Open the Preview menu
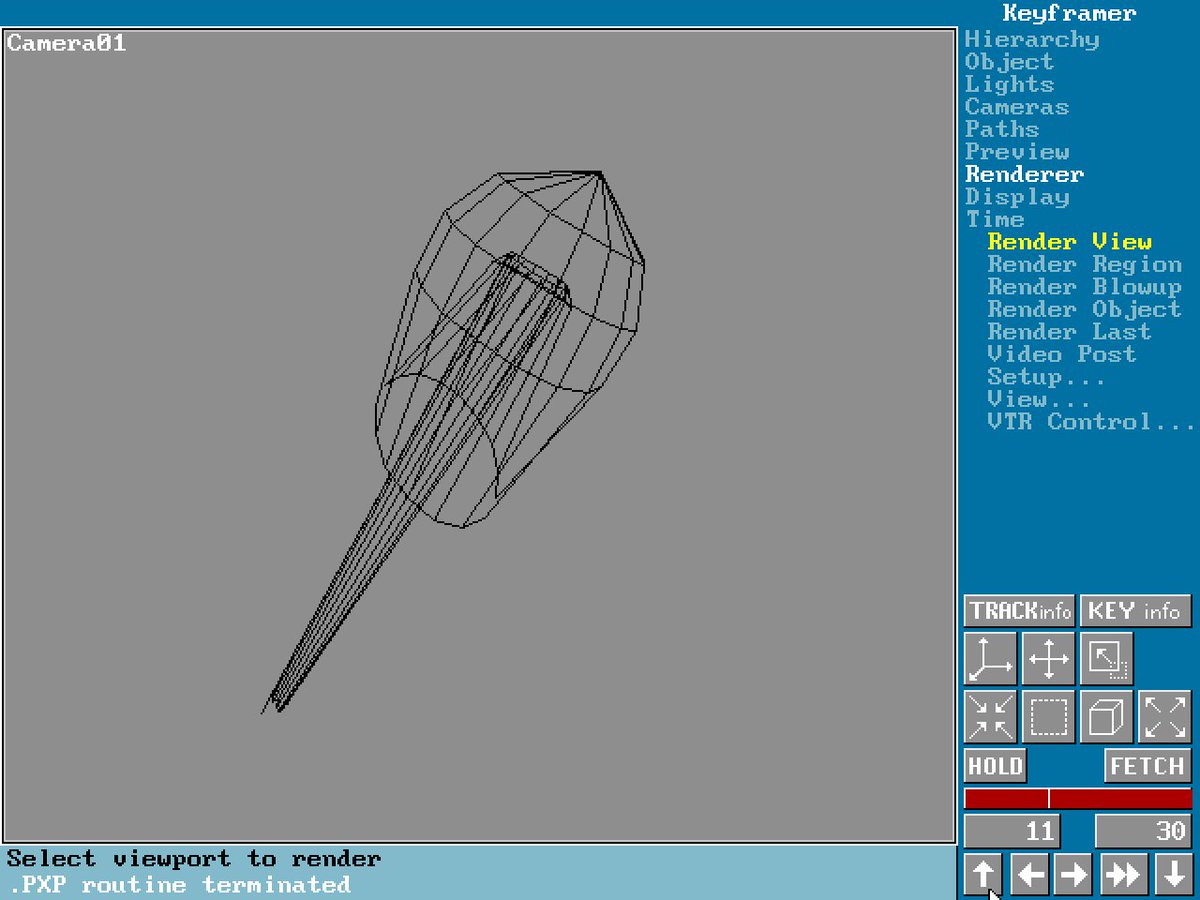This screenshot has width=1200, height=900. coord(1017,152)
